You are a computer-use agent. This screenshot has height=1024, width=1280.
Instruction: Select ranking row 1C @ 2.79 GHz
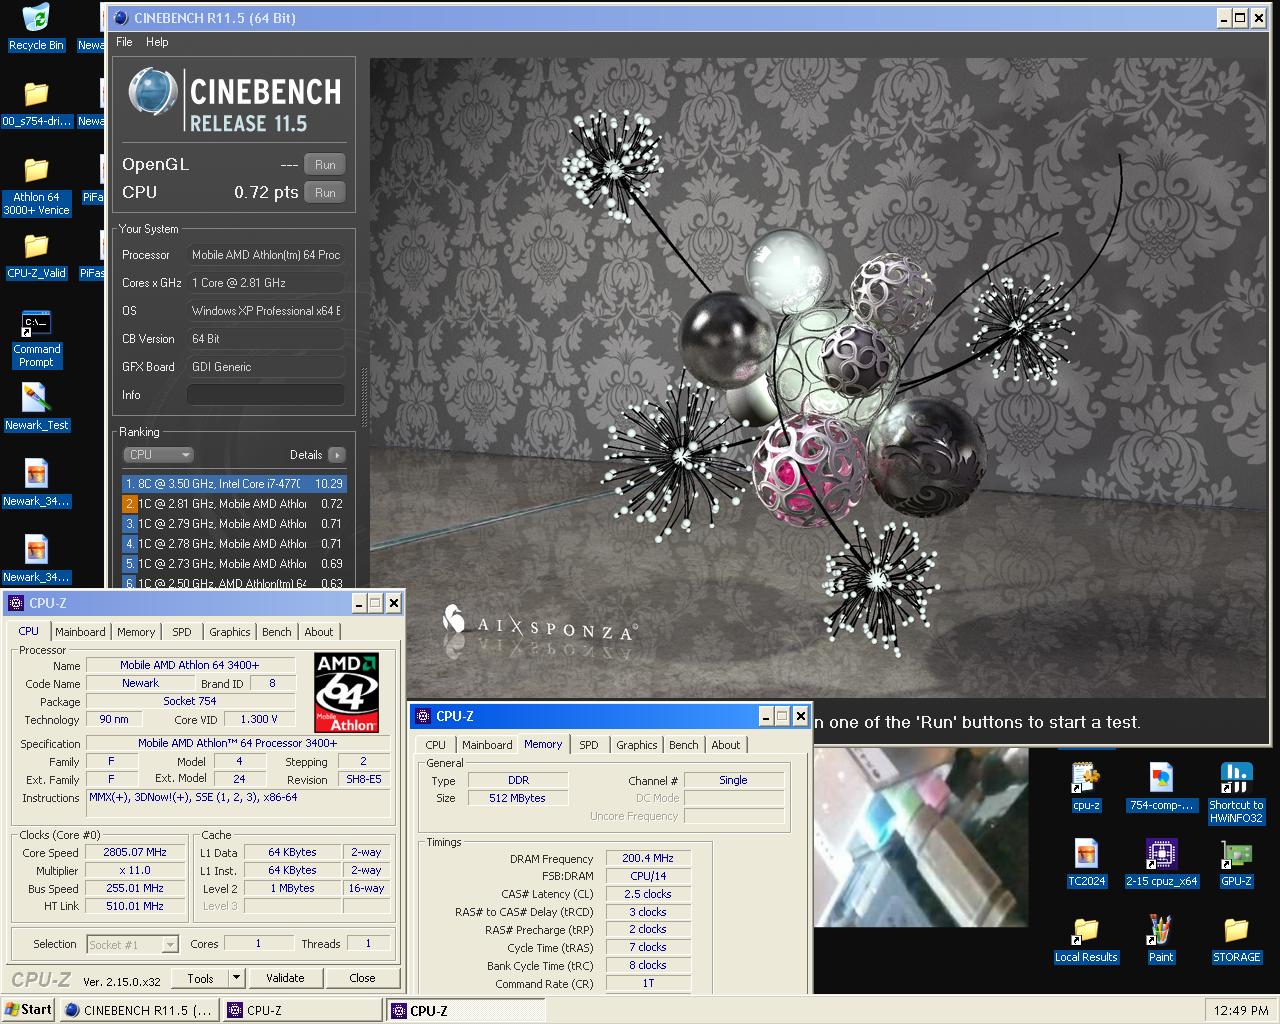[234, 524]
